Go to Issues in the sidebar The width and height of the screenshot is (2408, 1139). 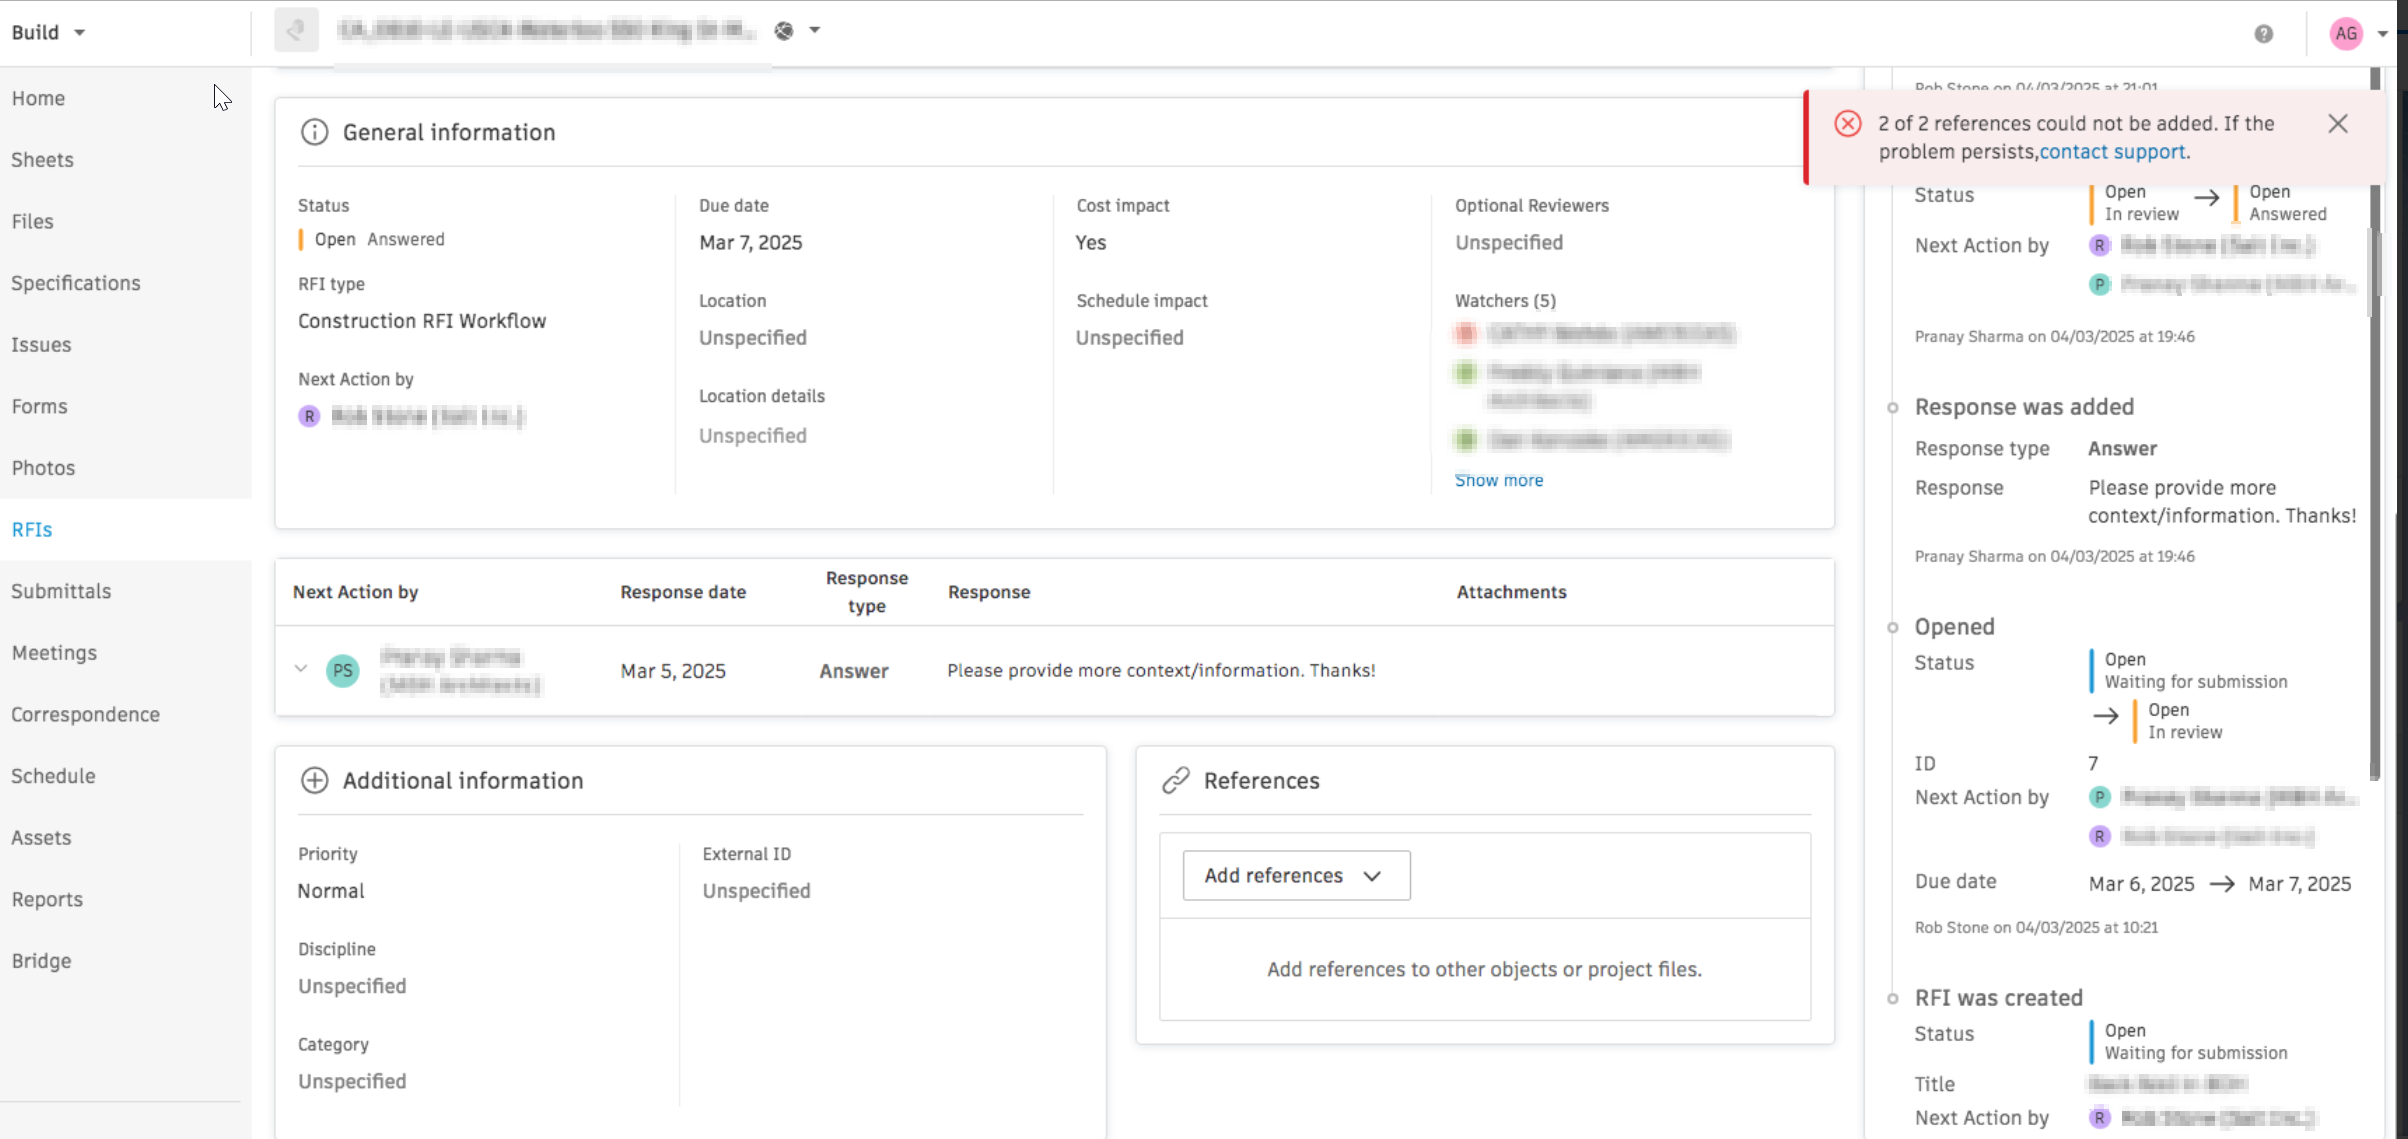41,345
